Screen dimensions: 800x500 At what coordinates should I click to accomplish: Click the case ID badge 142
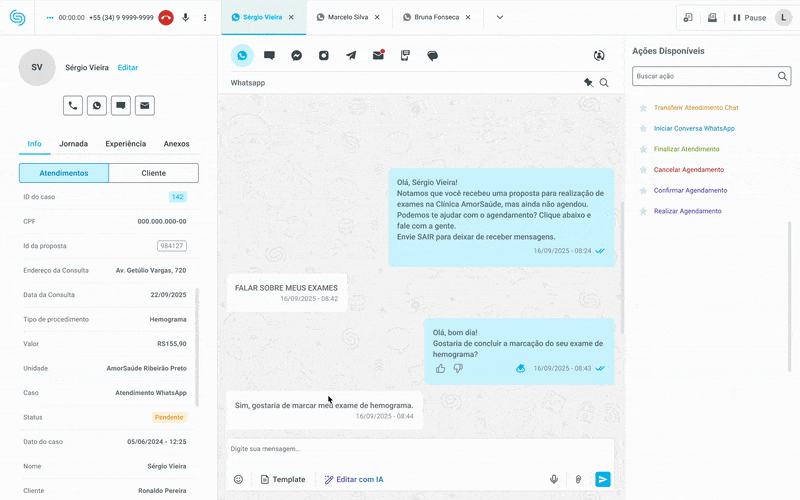coord(178,197)
